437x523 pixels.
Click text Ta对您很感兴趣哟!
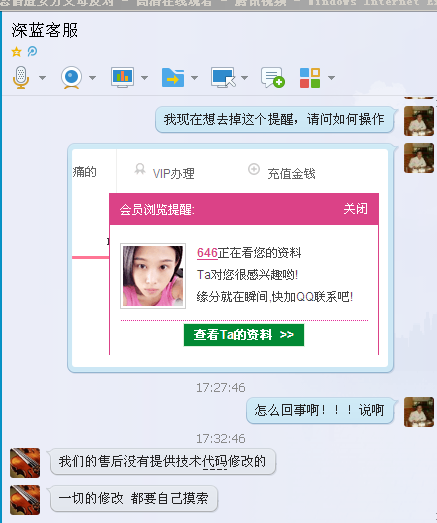247,275
